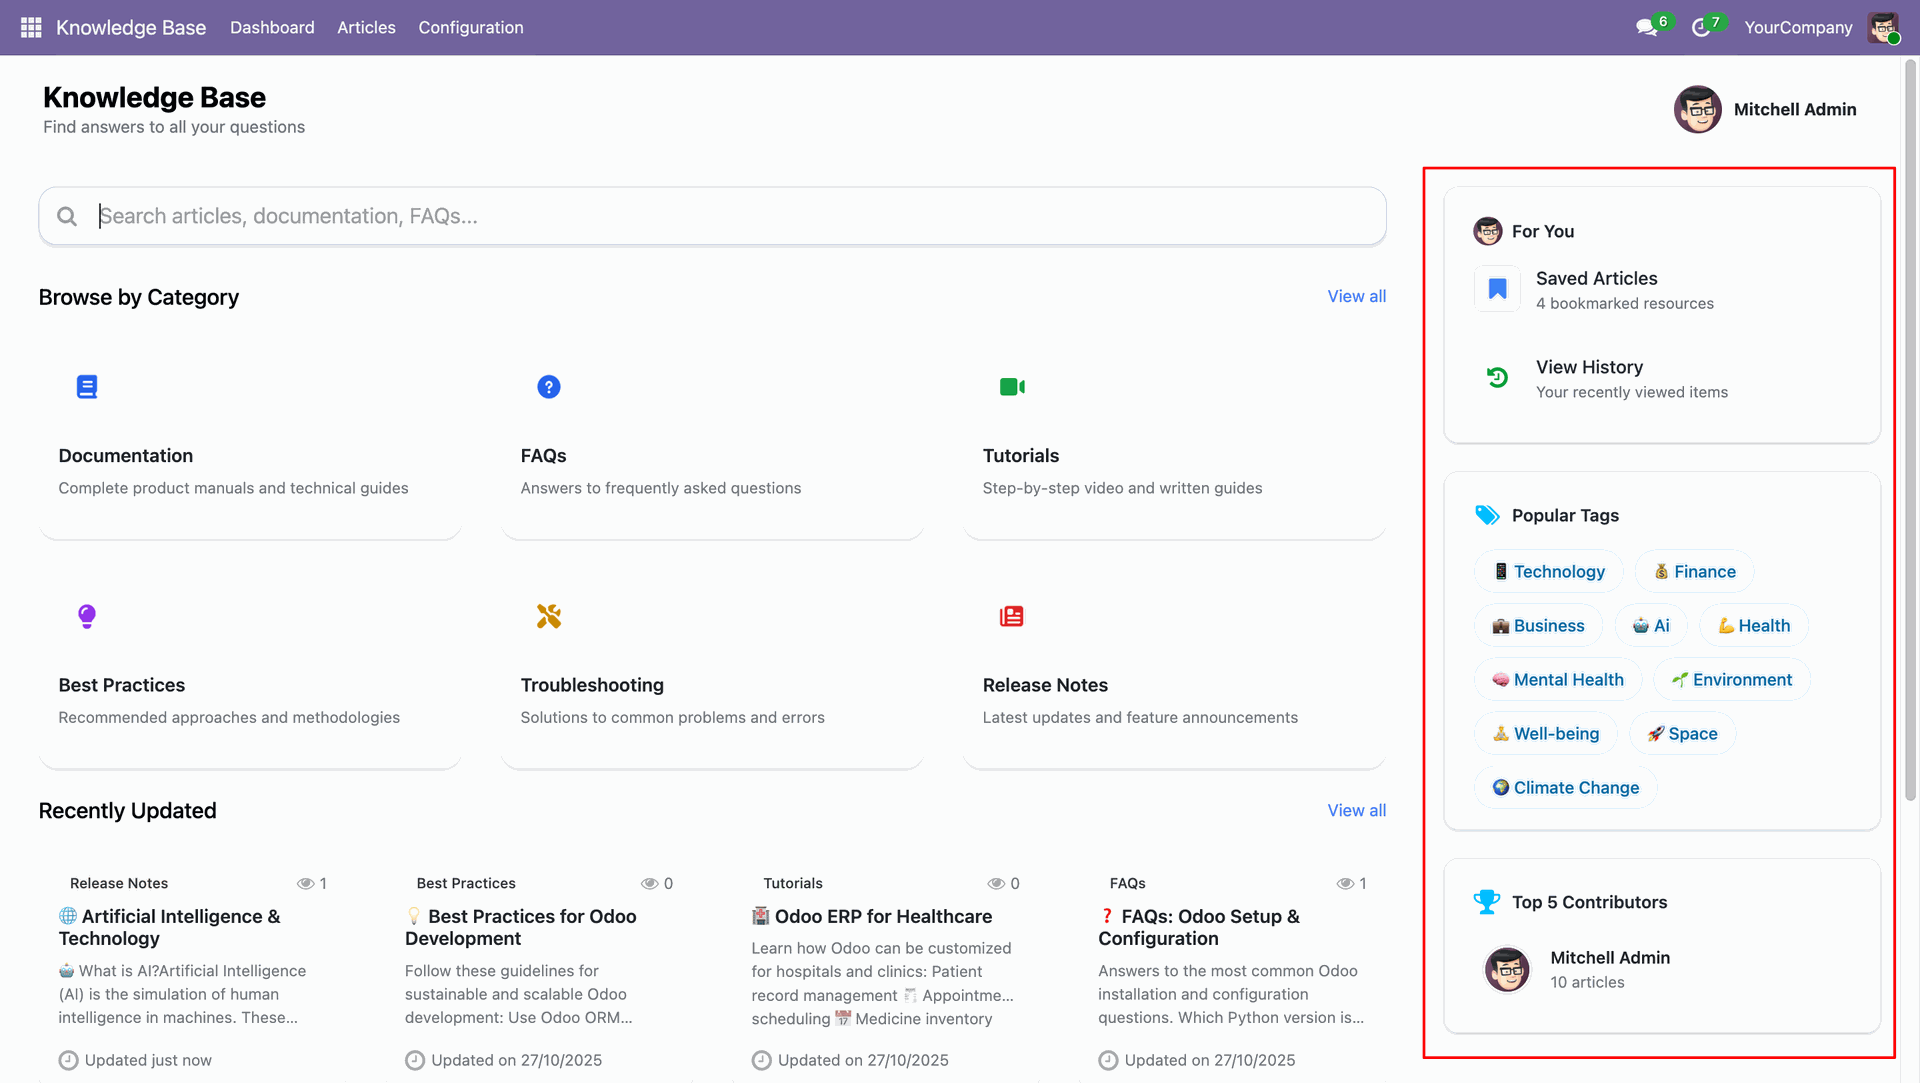
Task: Click the Best Practices lightbulb icon
Action: (x=87, y=616)
